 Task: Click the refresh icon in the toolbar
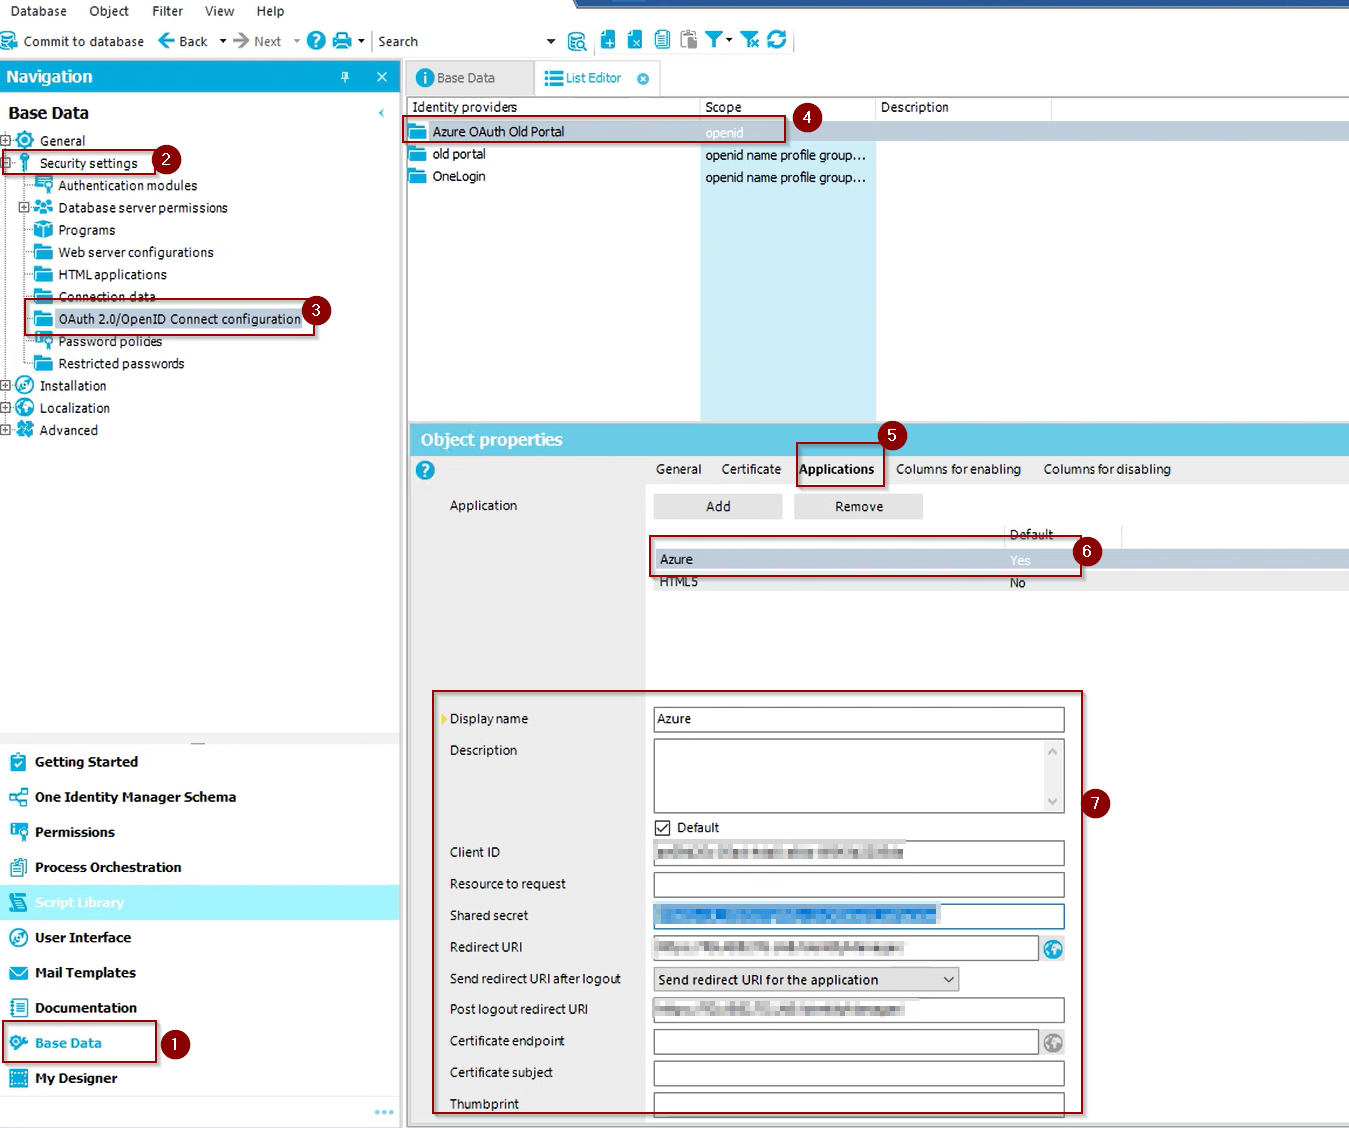tap(777, 40)
